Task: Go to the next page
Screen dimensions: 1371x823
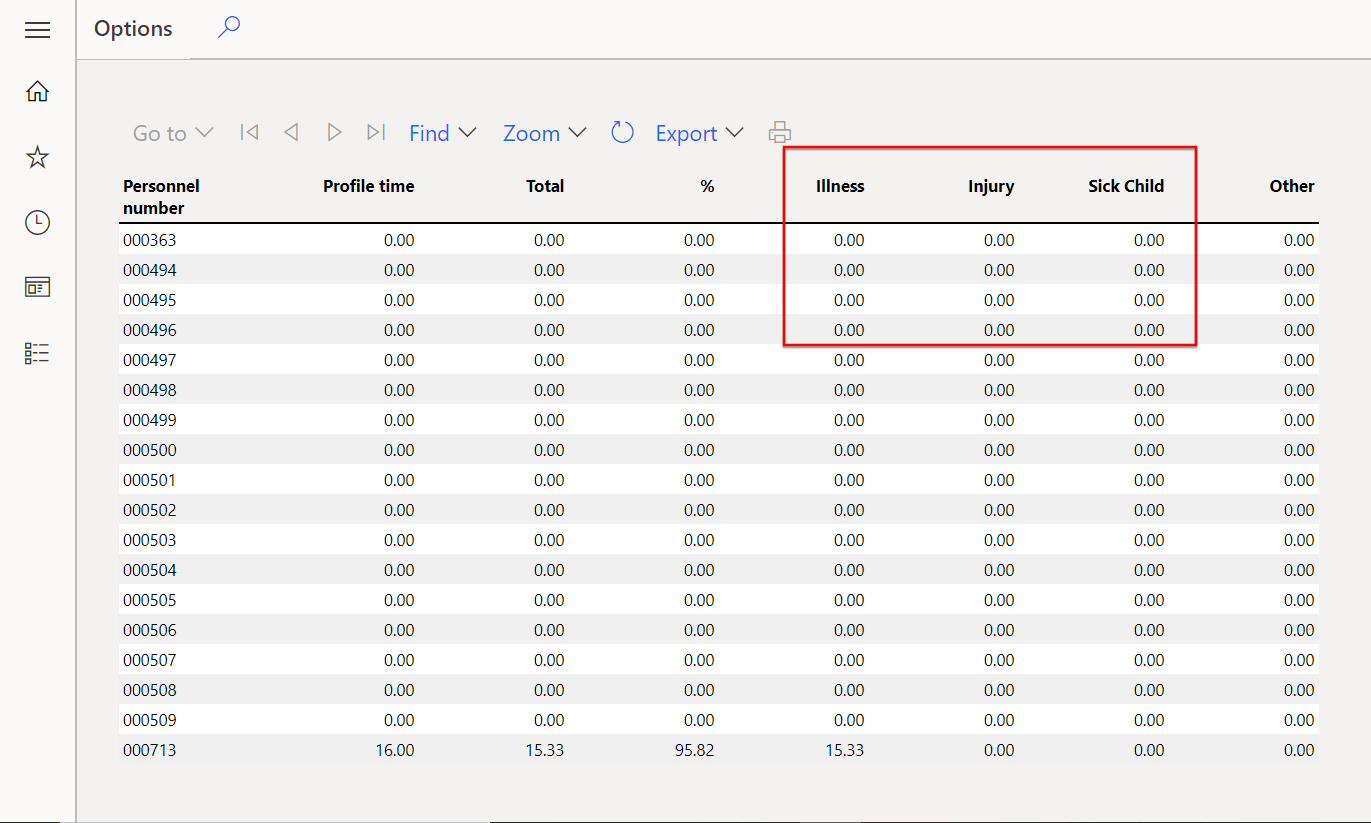Action: point(334,132)
